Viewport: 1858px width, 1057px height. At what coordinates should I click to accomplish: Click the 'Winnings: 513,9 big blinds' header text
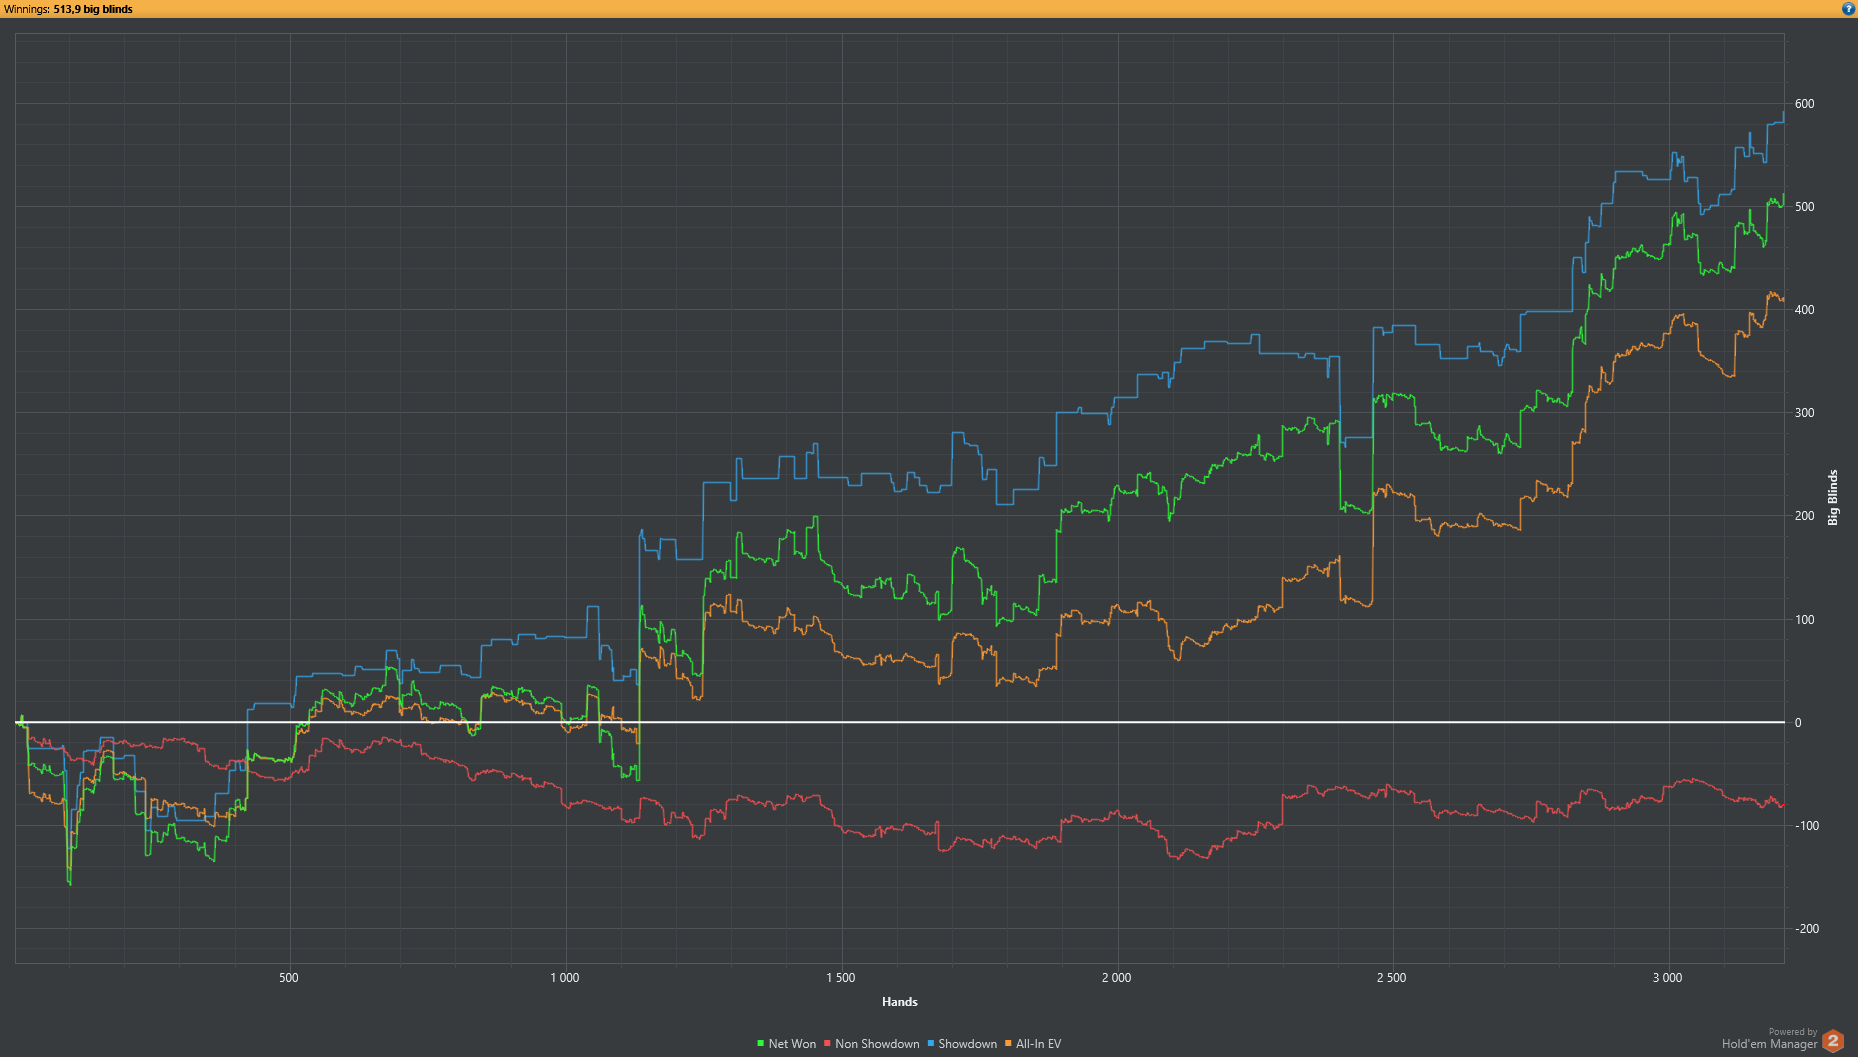coord(68,9)
